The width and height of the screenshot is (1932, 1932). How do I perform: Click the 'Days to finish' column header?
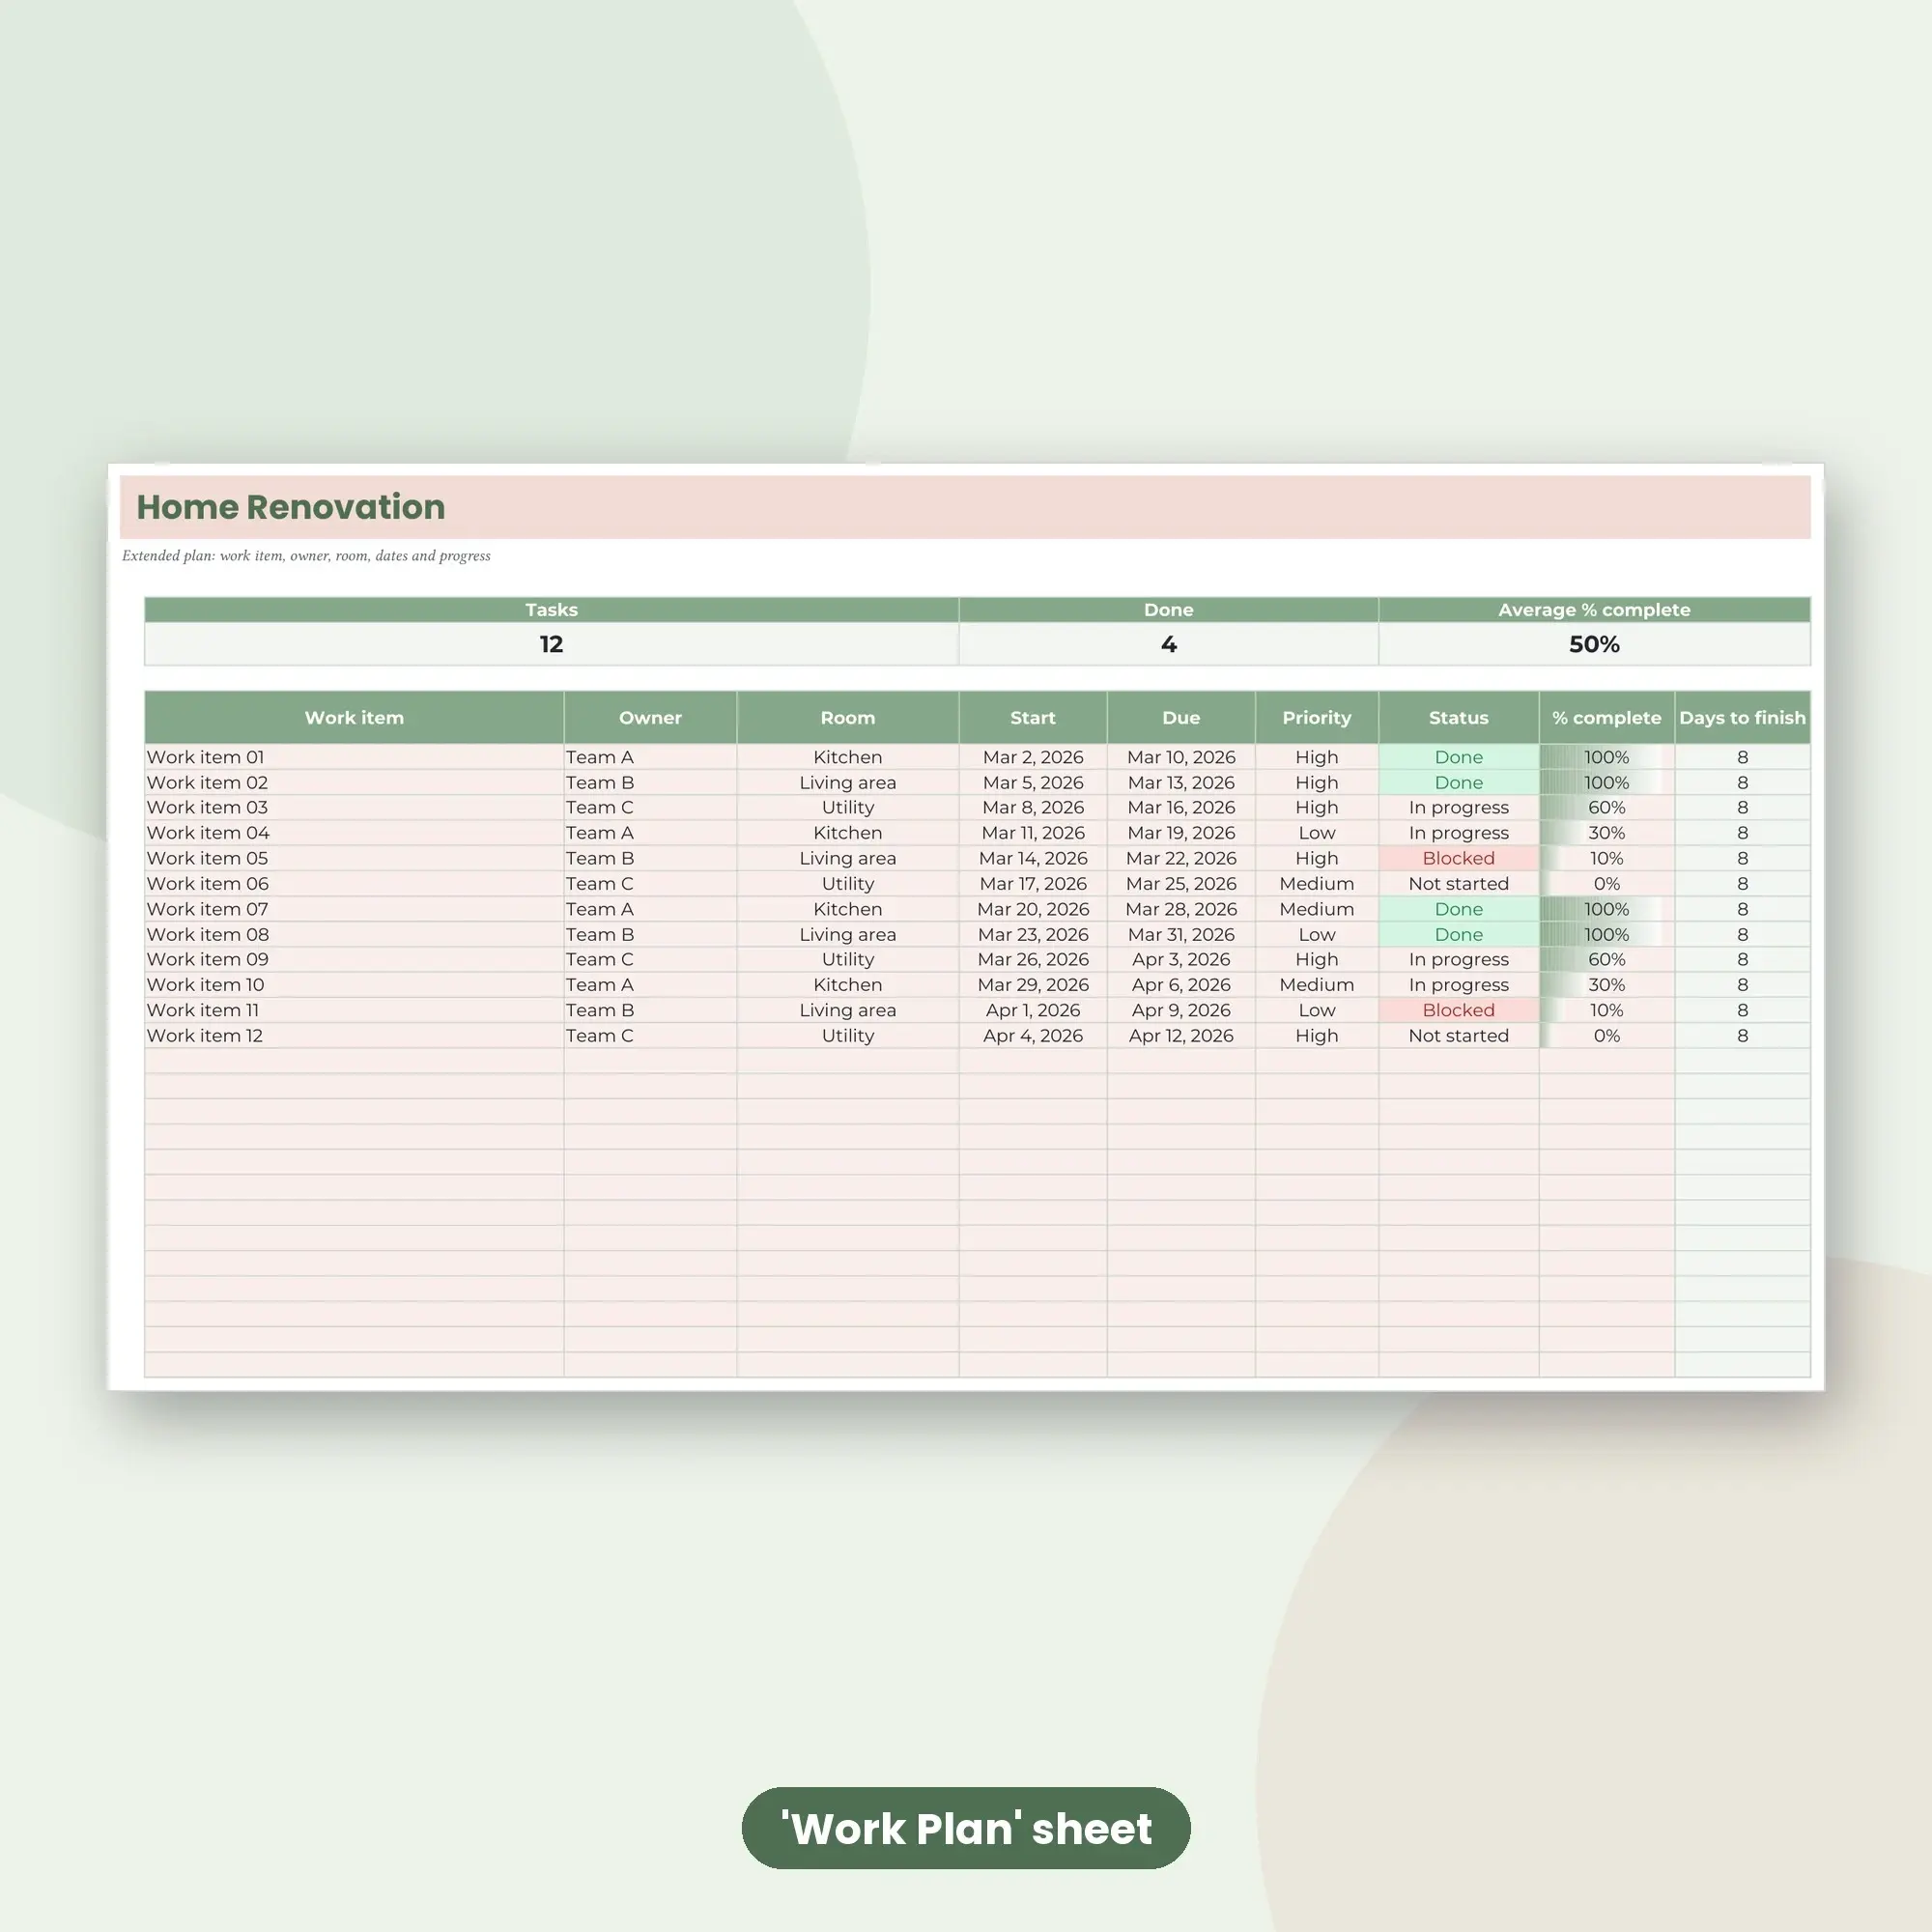pyautogui.click(x=1743, y=717)
